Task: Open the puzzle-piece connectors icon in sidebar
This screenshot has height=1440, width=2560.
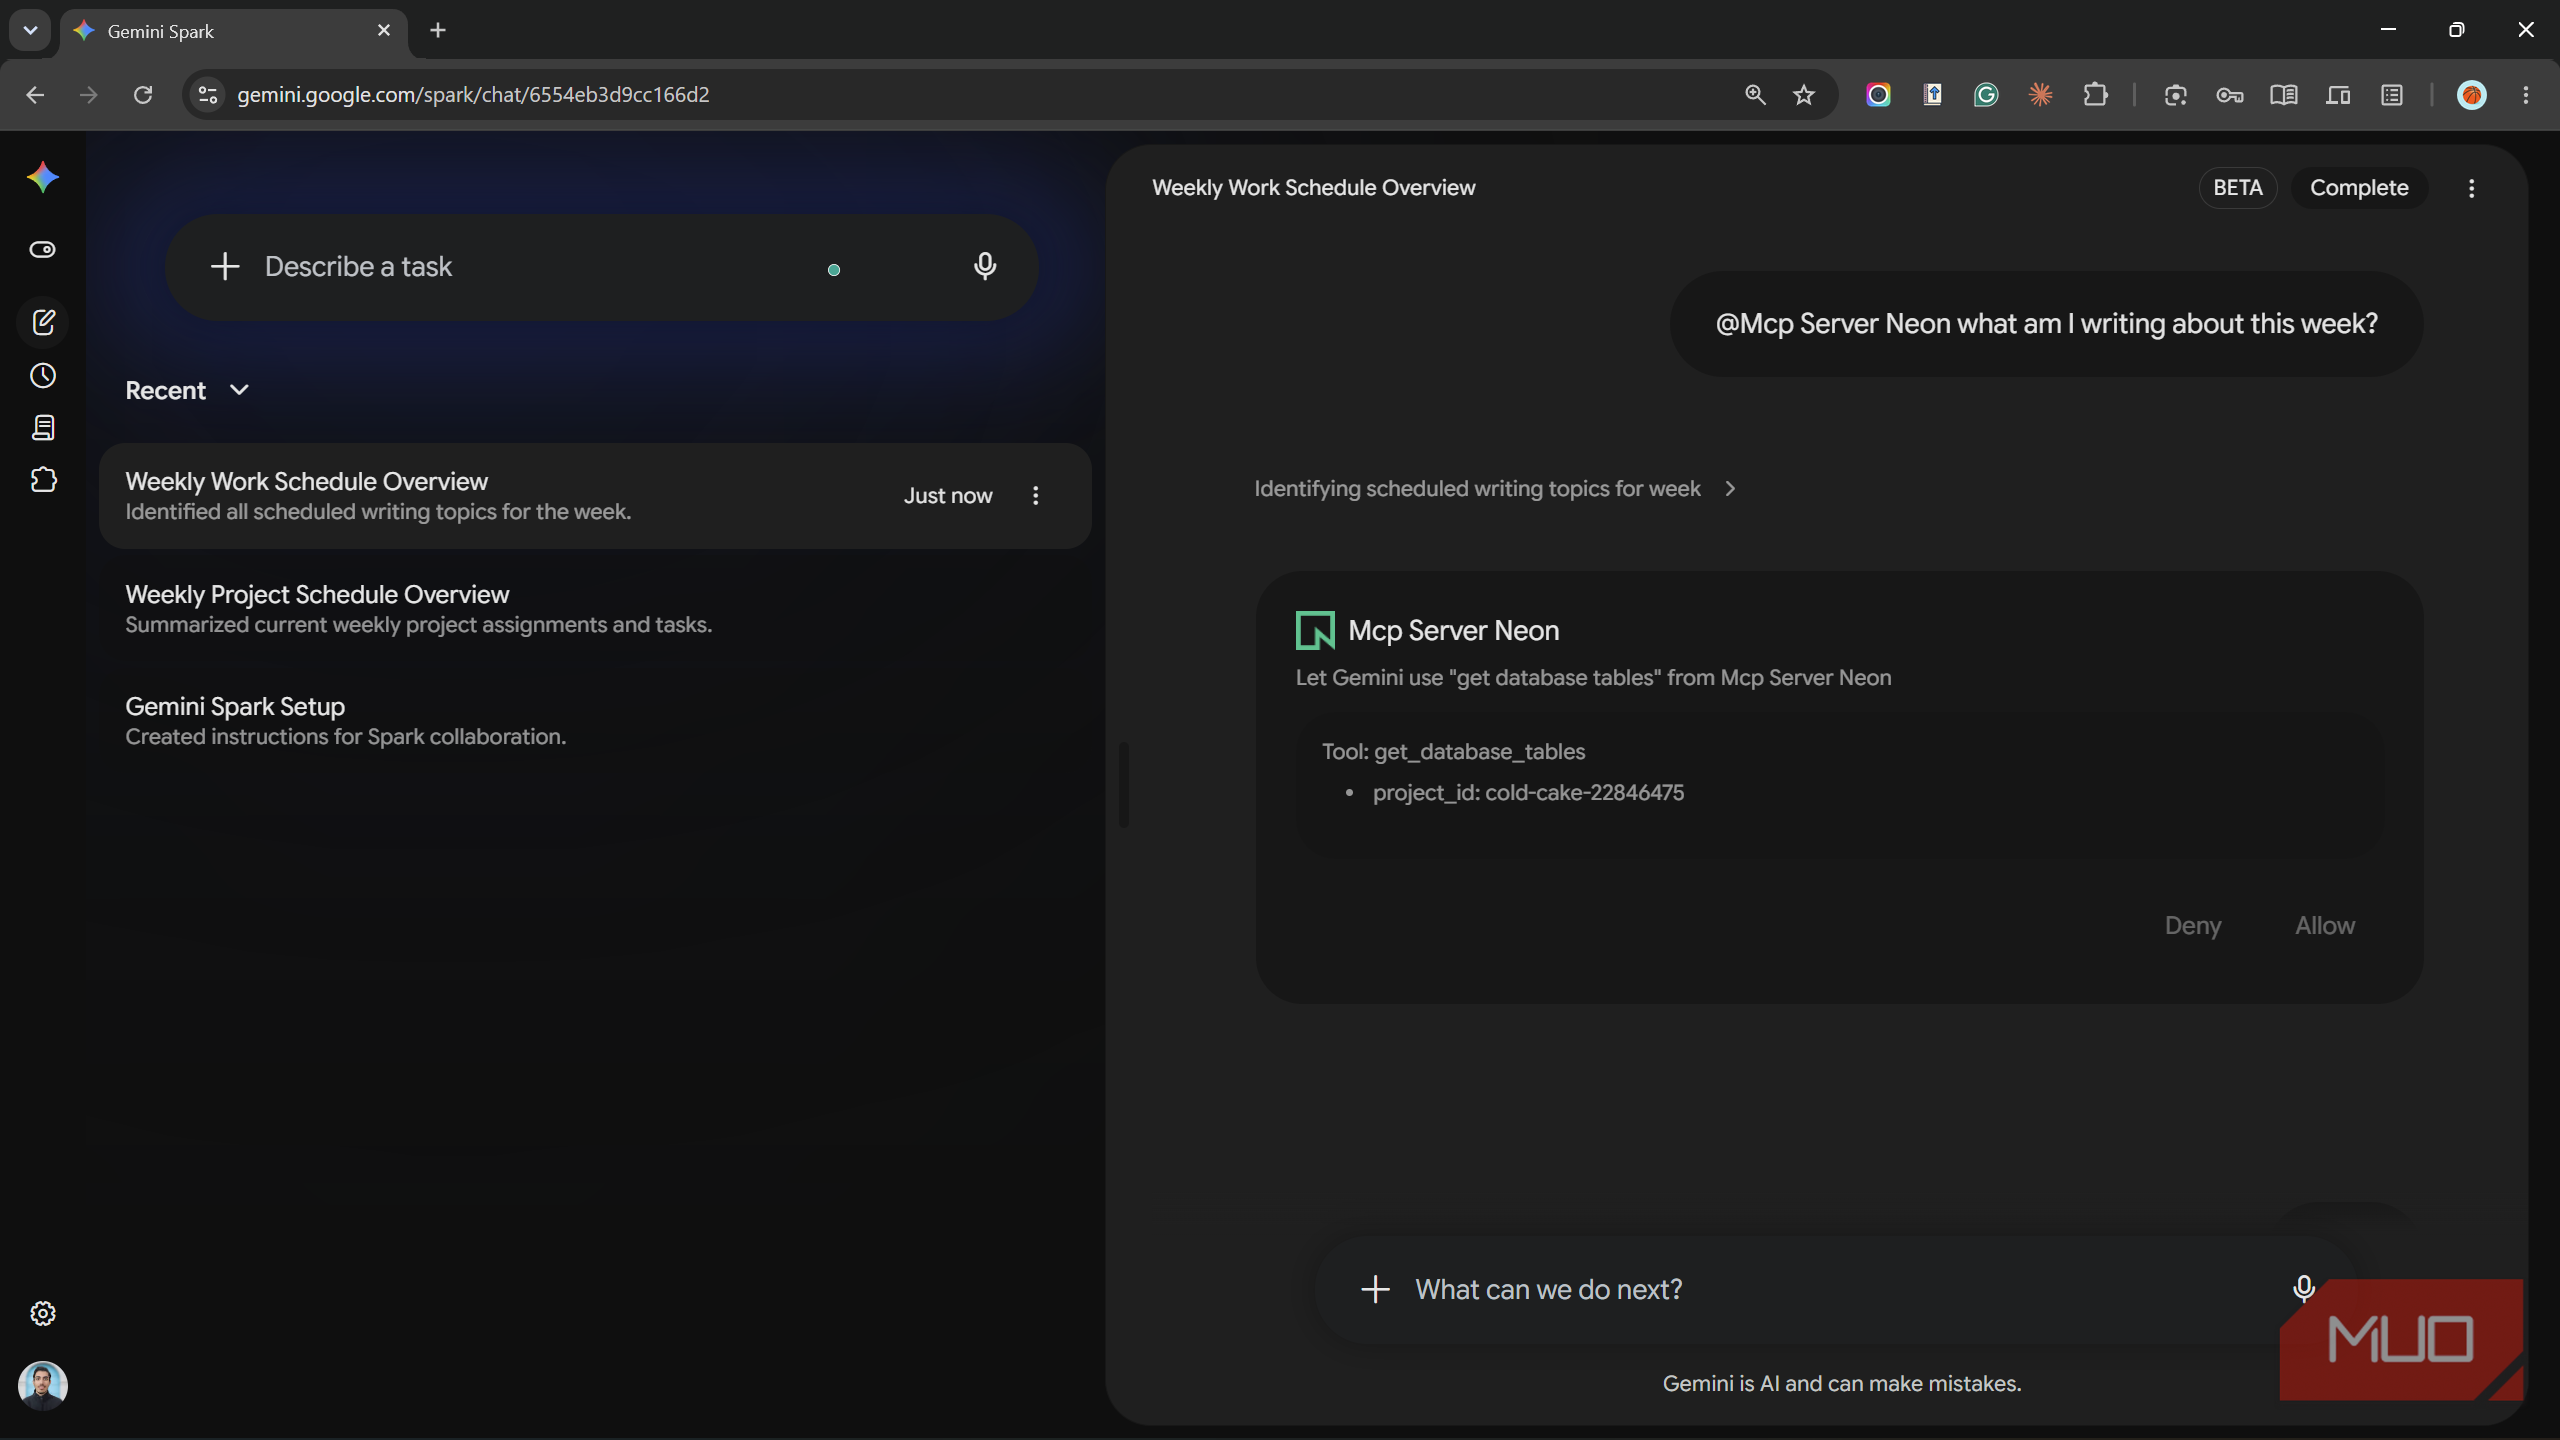Action: 43,480
